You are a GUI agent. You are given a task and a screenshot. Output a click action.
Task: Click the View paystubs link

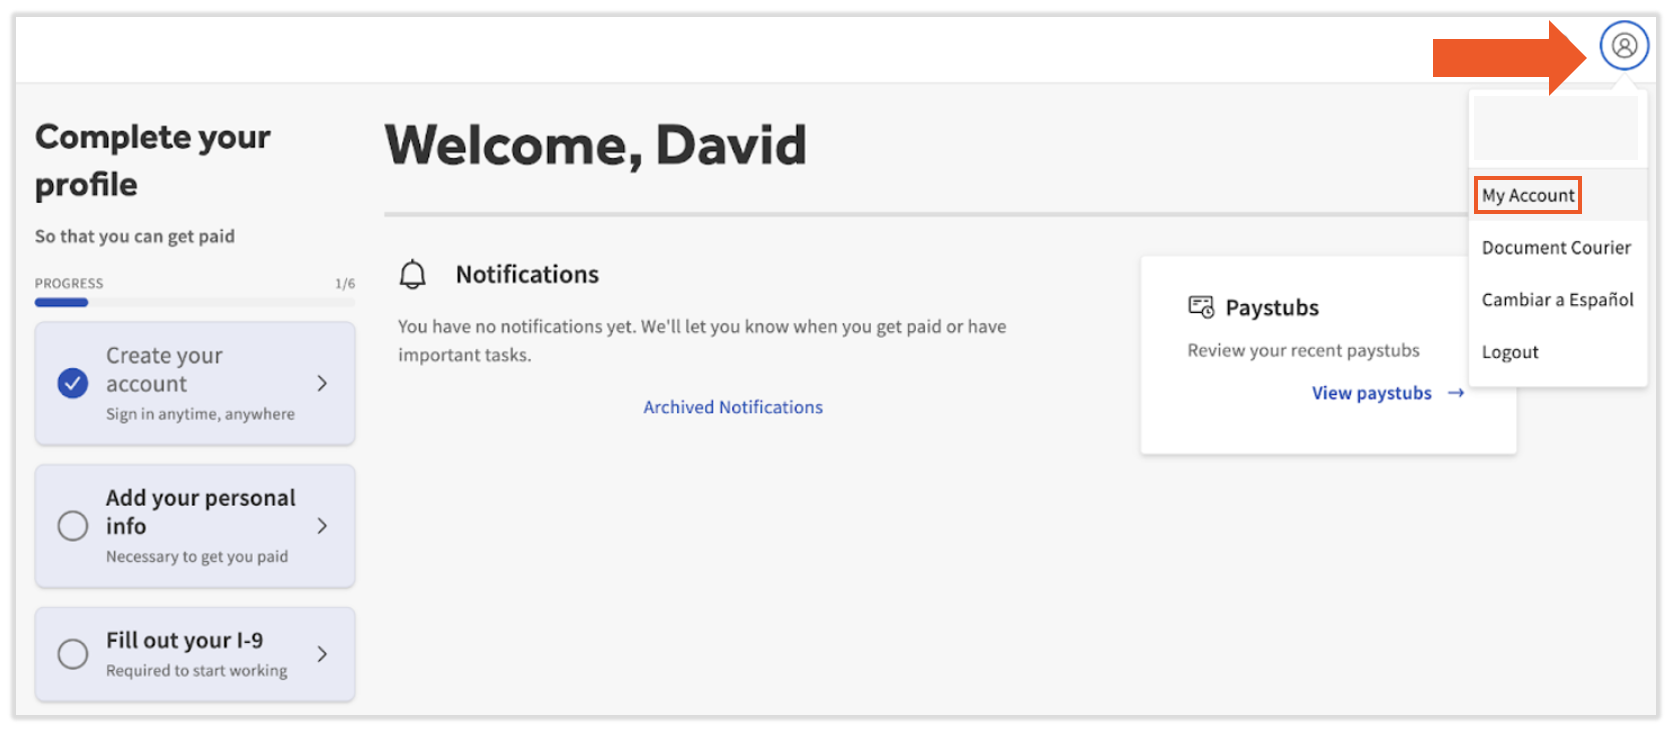(x=1371, y=393)
